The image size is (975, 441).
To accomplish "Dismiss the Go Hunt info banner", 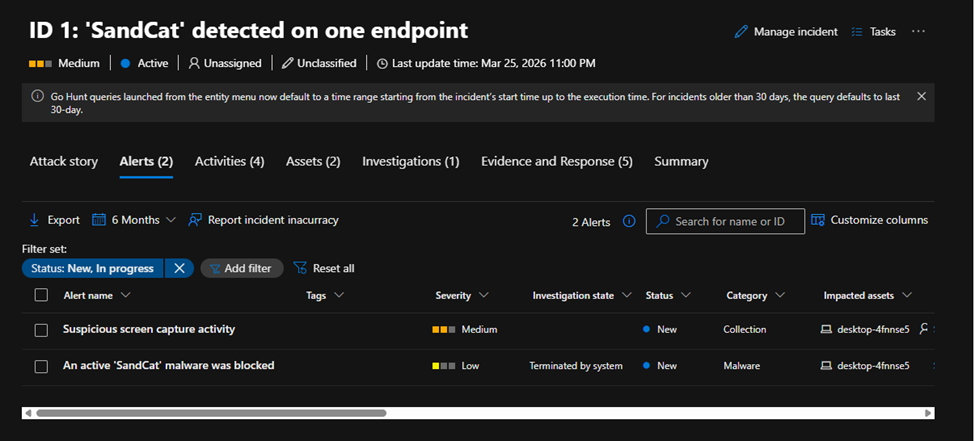I will pos(921,96).
